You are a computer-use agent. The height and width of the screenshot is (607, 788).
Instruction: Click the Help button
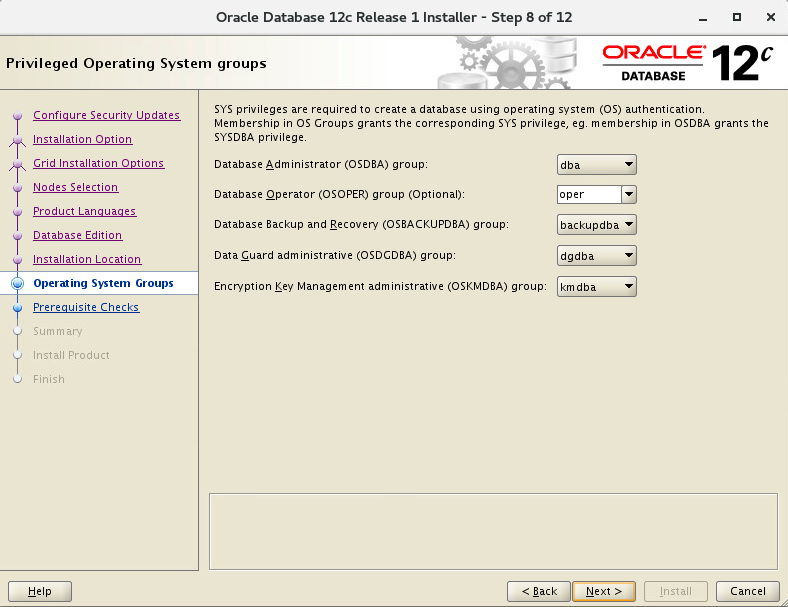coord(40,591)
